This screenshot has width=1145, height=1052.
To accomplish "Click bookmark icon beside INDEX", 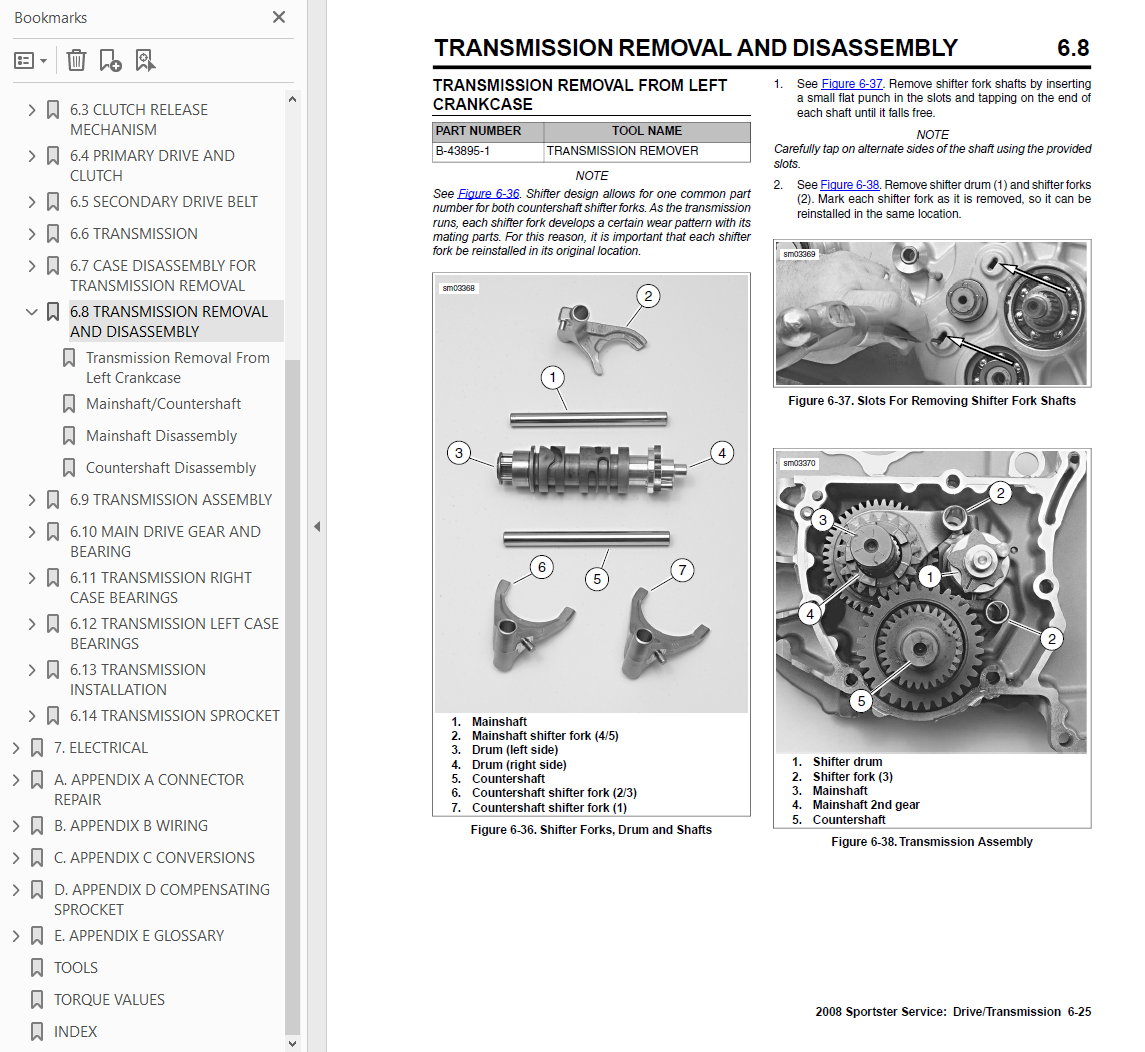I will tap(37, 1032).
